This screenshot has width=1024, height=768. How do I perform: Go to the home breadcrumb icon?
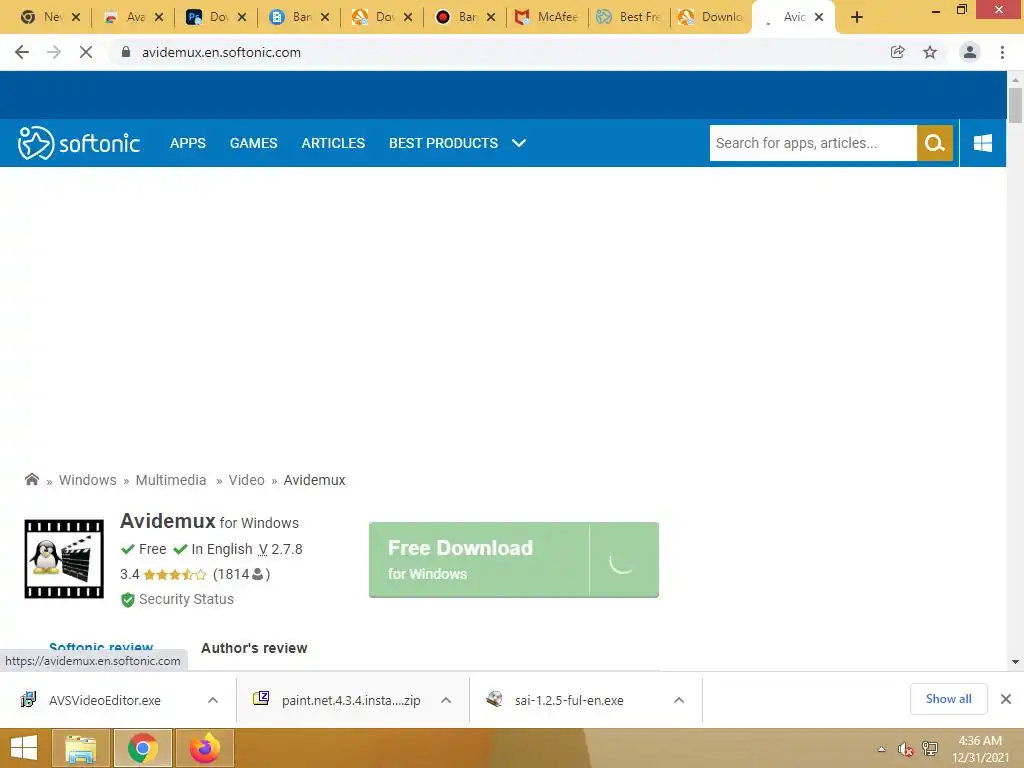[31, 479]
